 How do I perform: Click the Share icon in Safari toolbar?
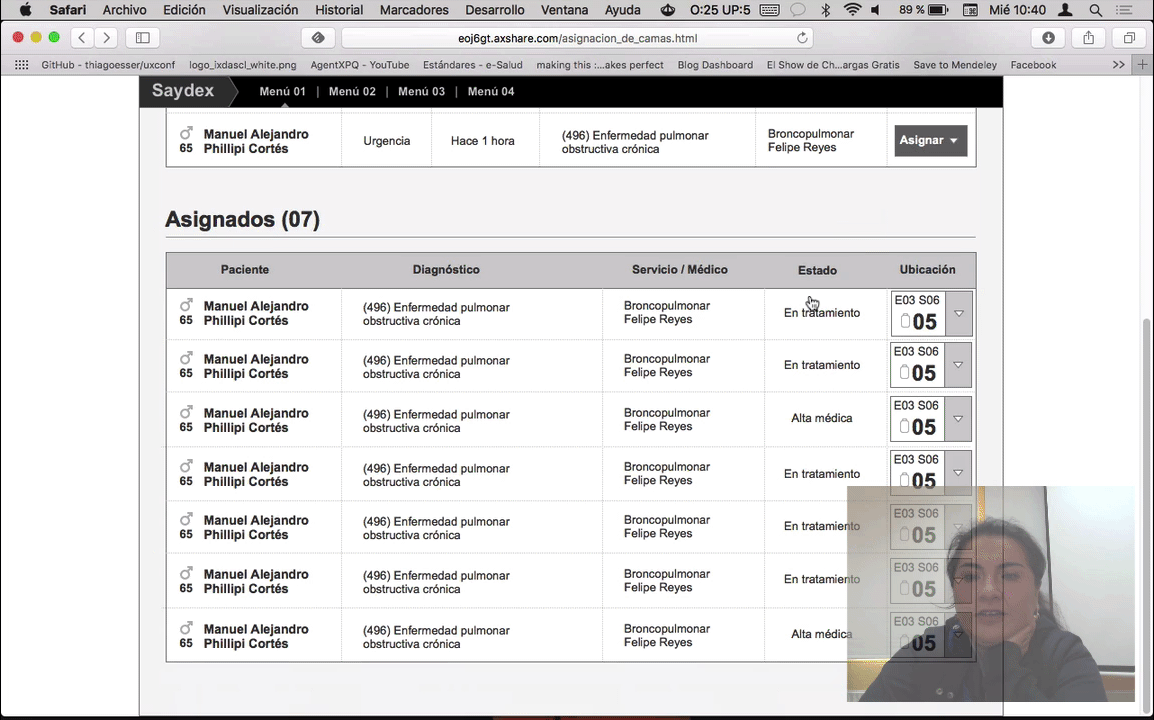[1088, 38]
